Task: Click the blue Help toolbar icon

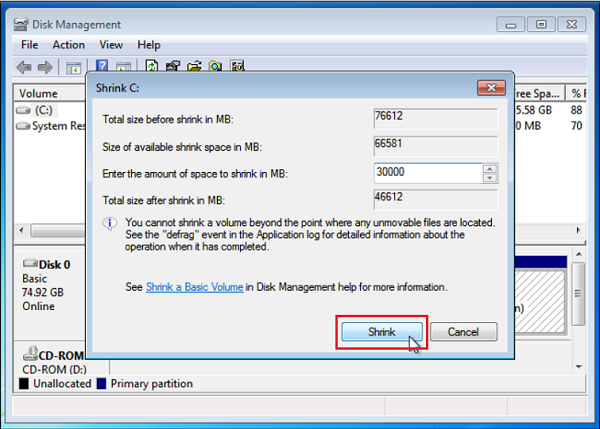Action: click(x=102, y=68)
